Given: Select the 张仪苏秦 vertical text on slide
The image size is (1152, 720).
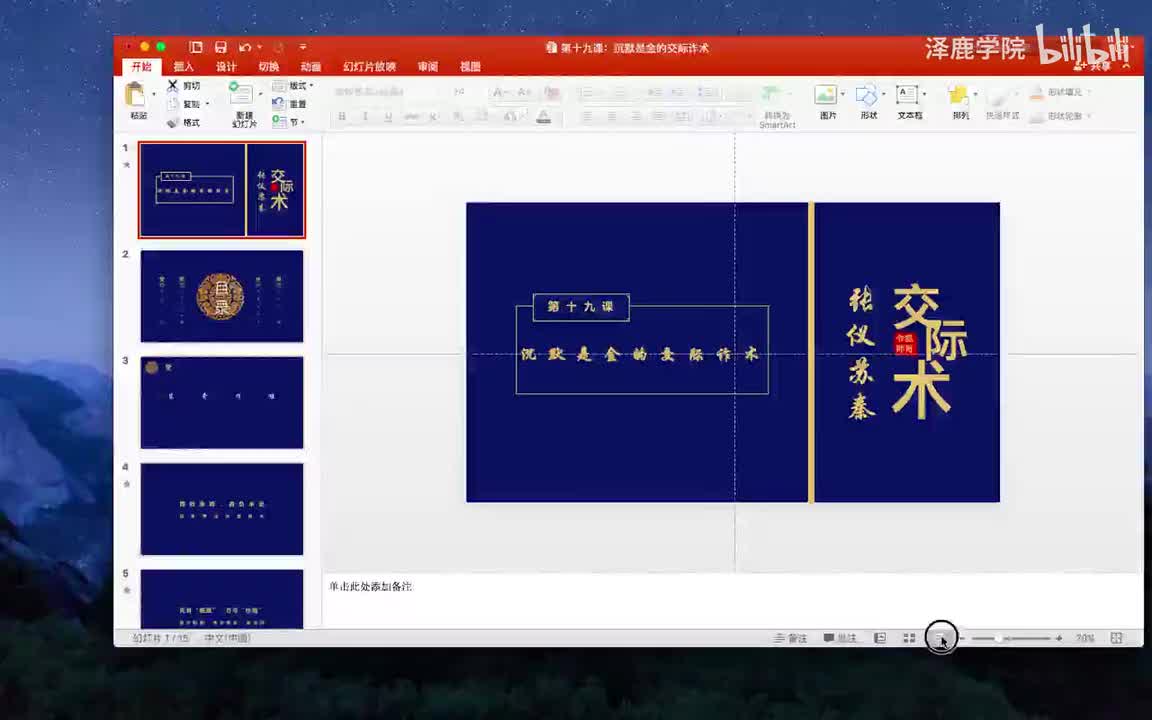Looking at the screenshot, I should [x=861, y=353].
